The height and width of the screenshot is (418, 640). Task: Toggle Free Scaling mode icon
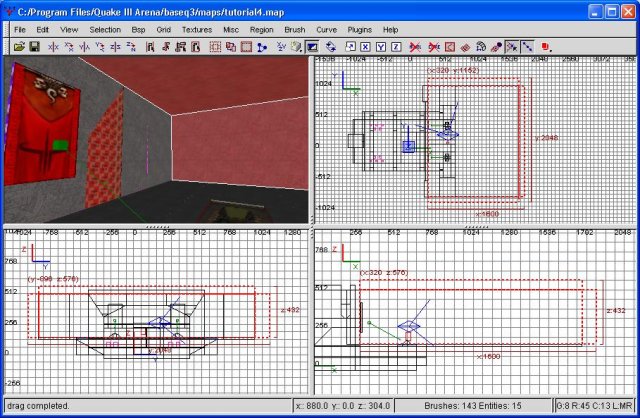pos(350,47)
